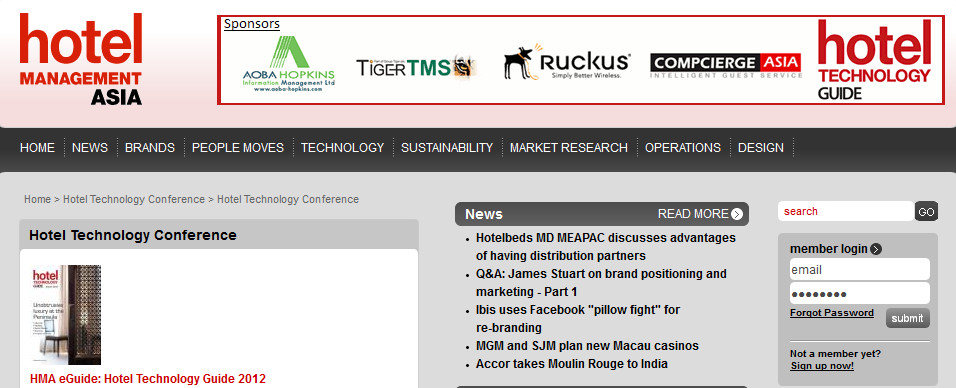Follow the Forgot Password link
The height and width of the screenshot is (388, 956).
pyautogui.click(x=832, y=313)
